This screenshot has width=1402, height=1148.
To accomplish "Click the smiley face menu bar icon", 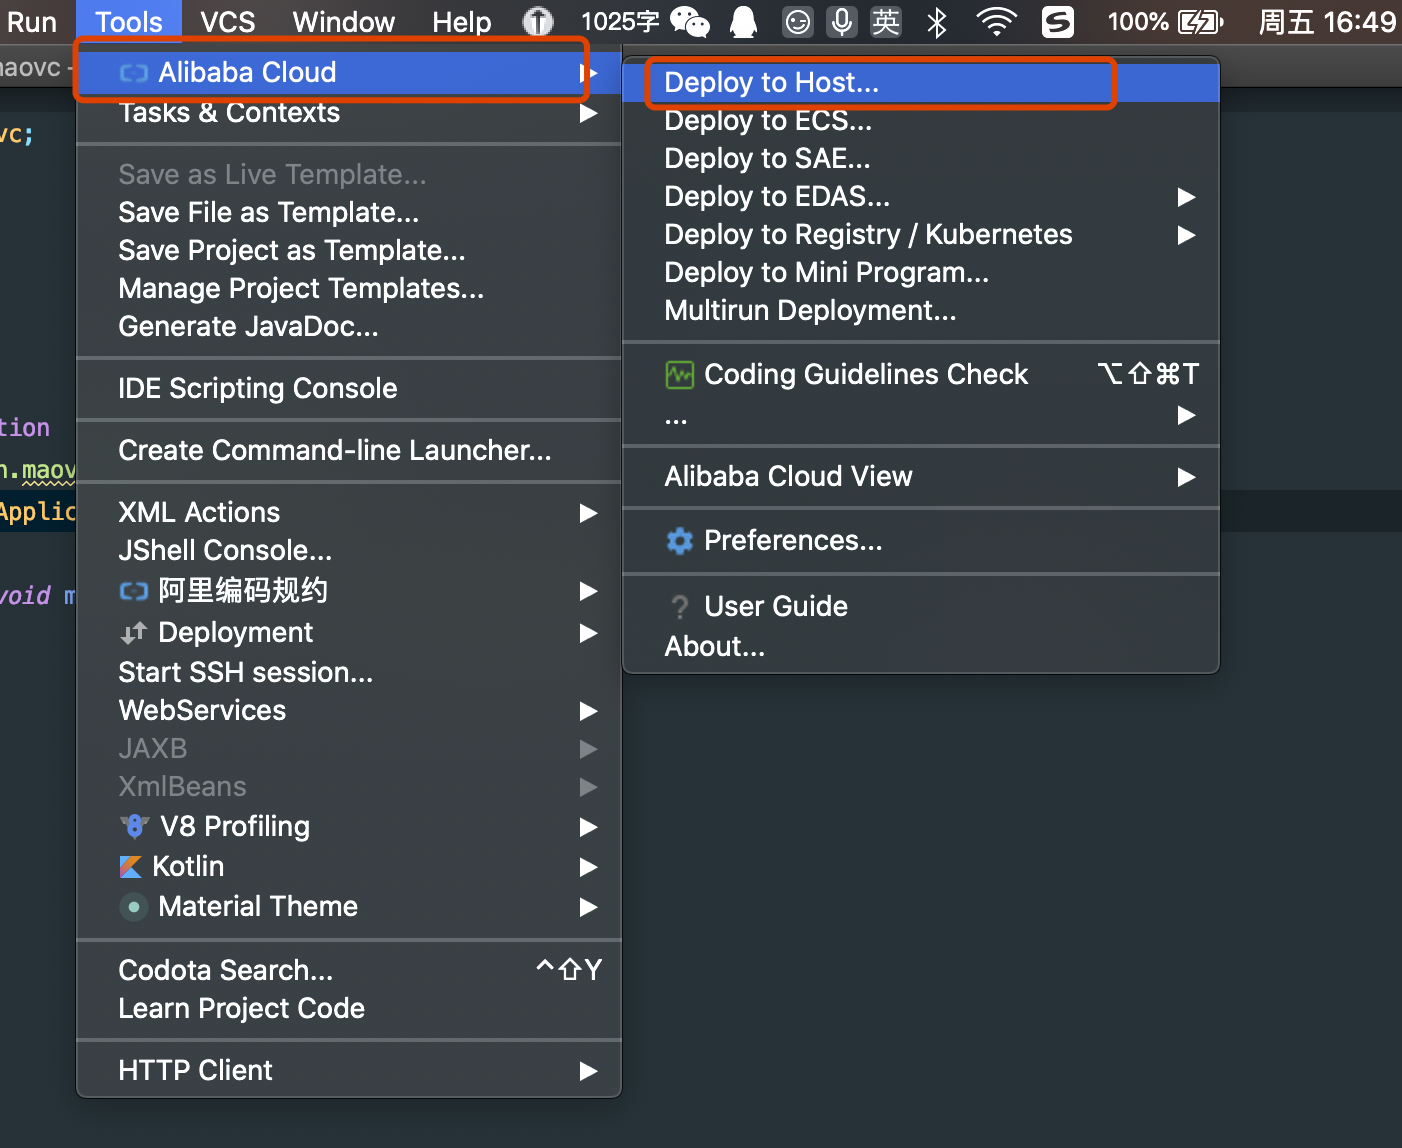I will [x=798, y=21].
